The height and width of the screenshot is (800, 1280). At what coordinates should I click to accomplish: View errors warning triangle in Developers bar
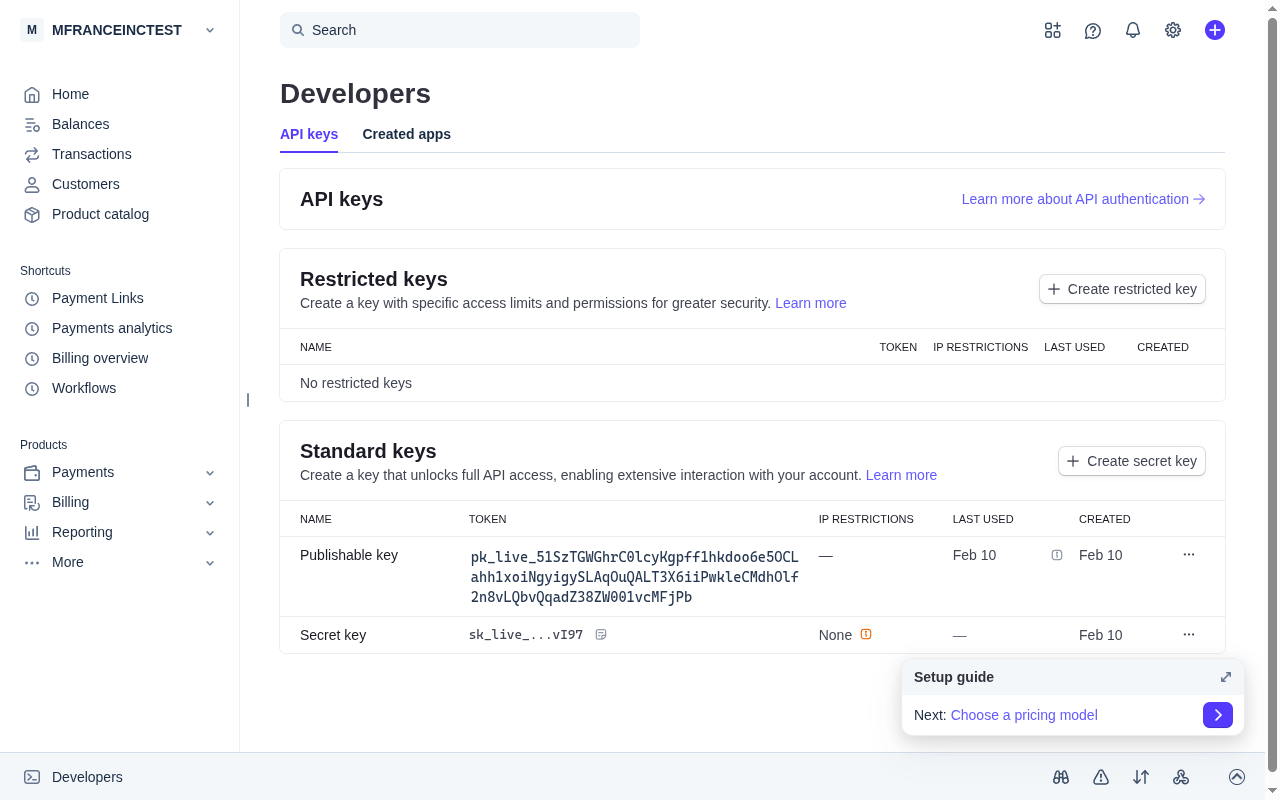click(1101, 777)
